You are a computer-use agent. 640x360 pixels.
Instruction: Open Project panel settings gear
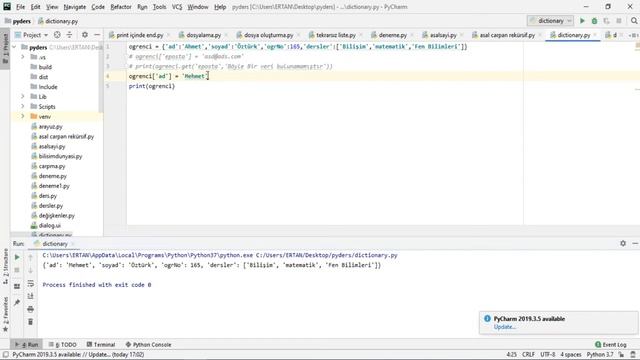click(x=84, y=35)
